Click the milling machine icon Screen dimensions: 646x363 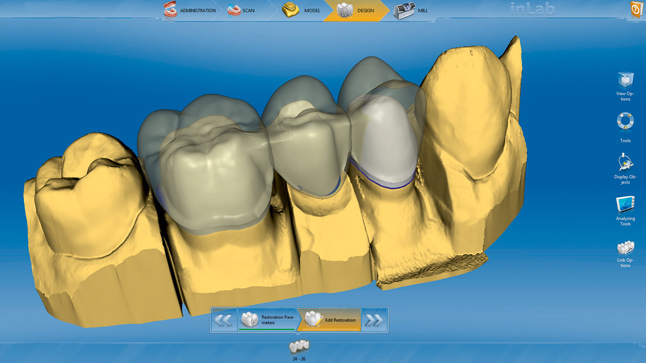coord(403,11)
